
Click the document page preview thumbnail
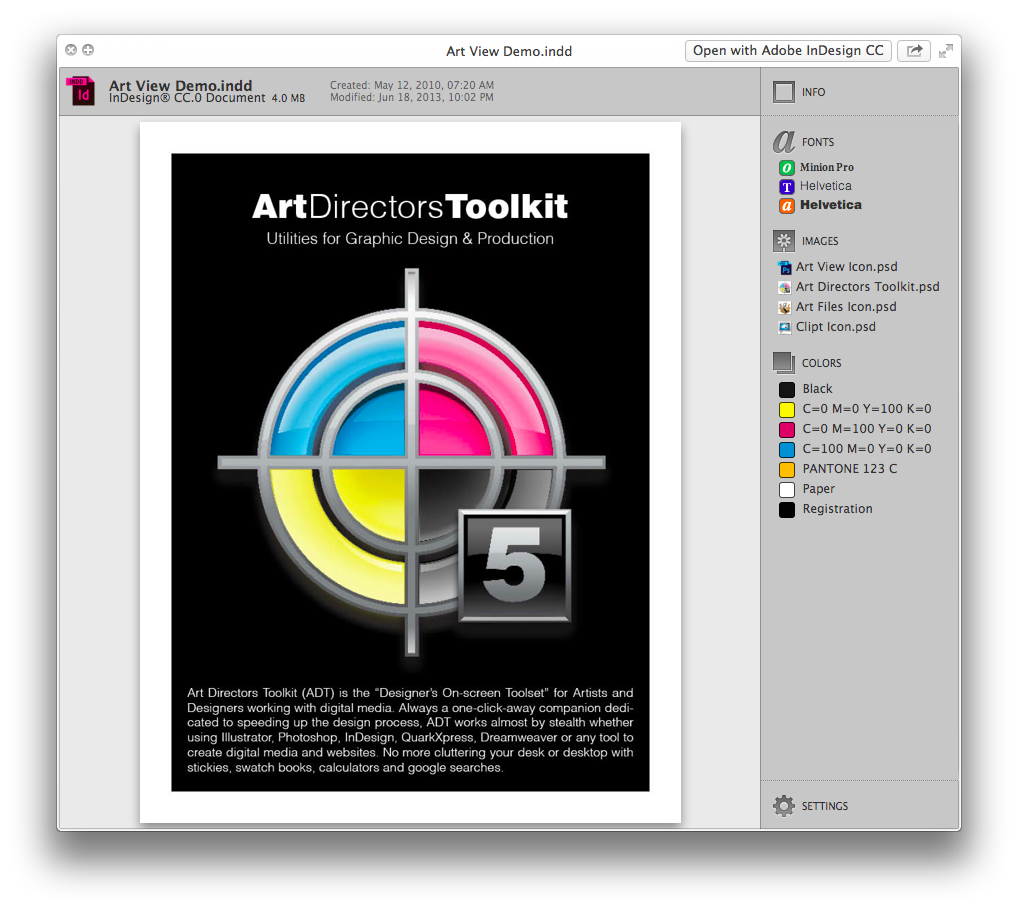pyautogui.click(x=410, y=472)
